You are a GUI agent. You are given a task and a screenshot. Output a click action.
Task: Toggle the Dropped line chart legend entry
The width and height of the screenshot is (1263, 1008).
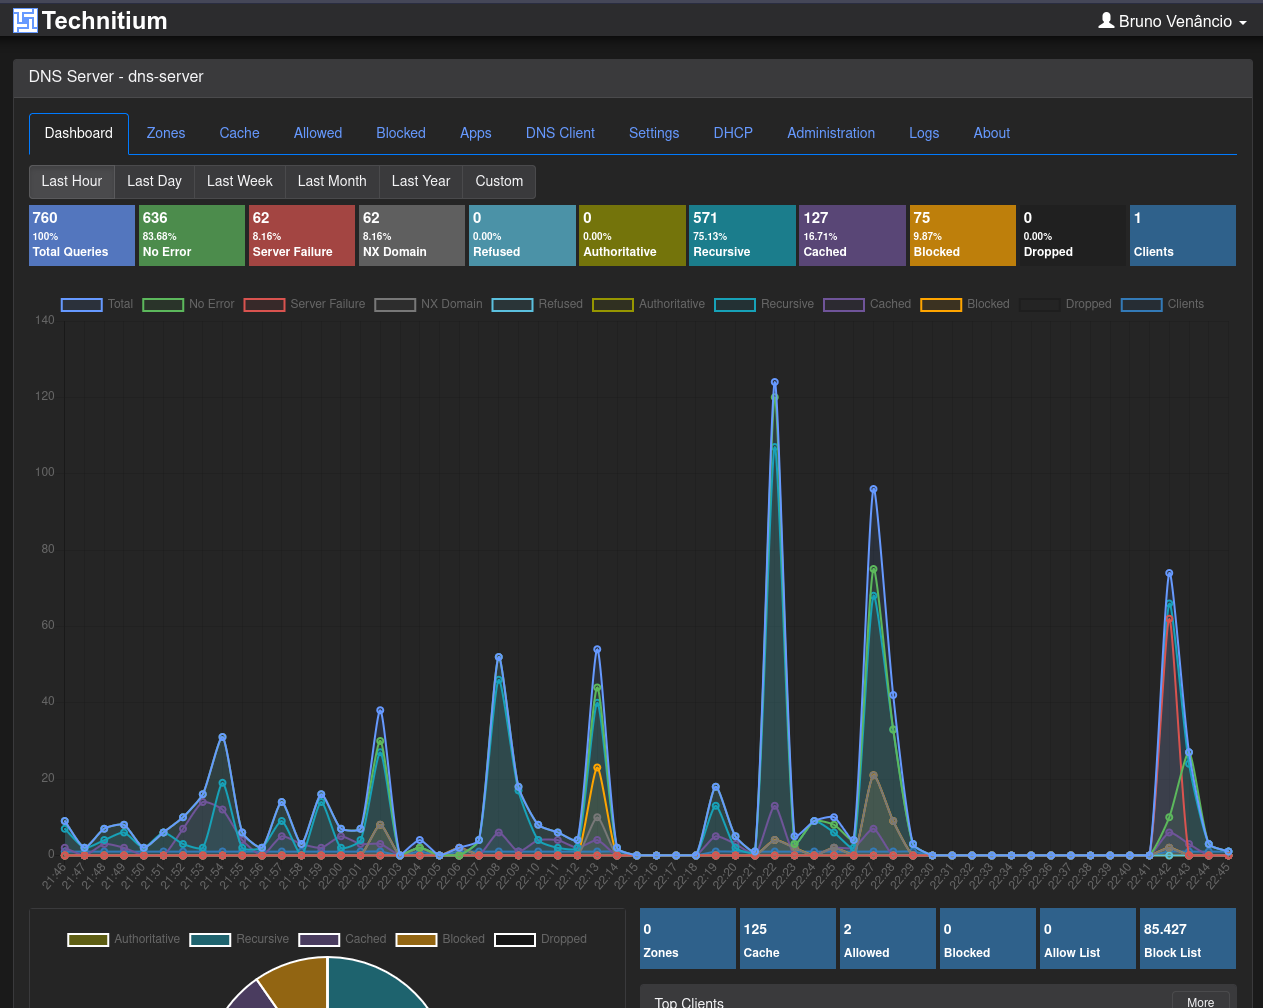1065,304
